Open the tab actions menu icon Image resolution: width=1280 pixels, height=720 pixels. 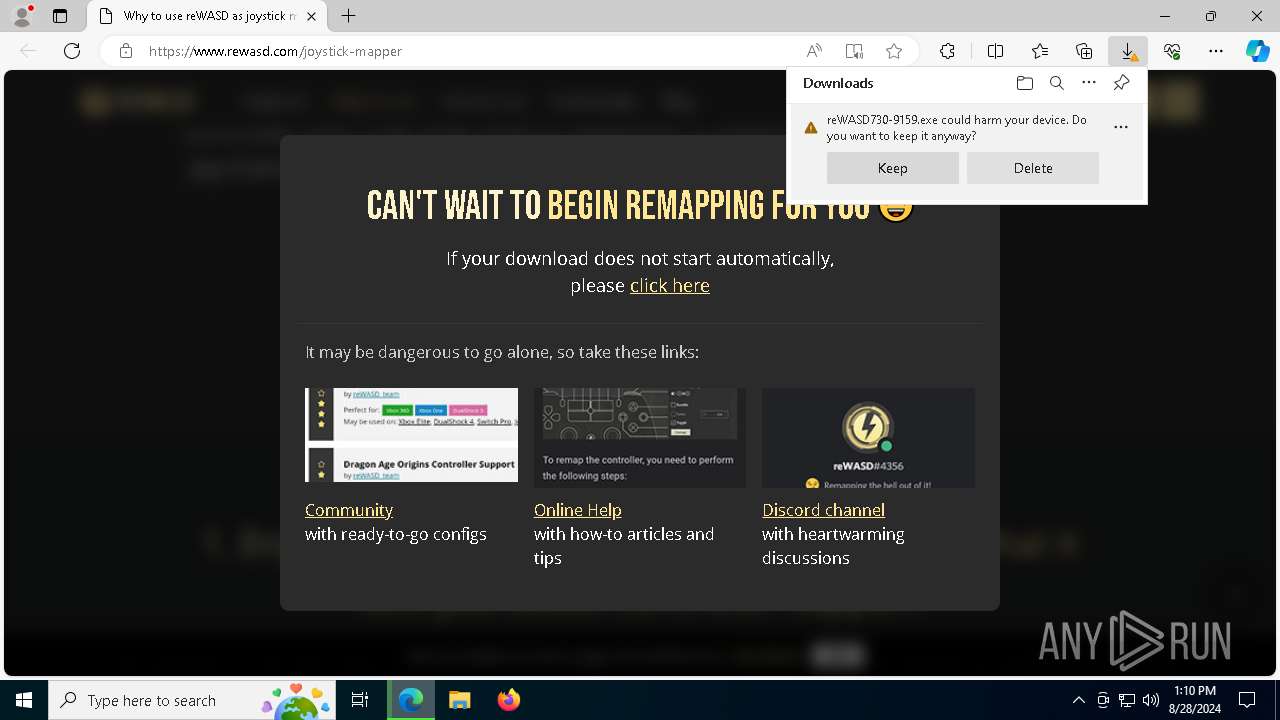point(60,16)
